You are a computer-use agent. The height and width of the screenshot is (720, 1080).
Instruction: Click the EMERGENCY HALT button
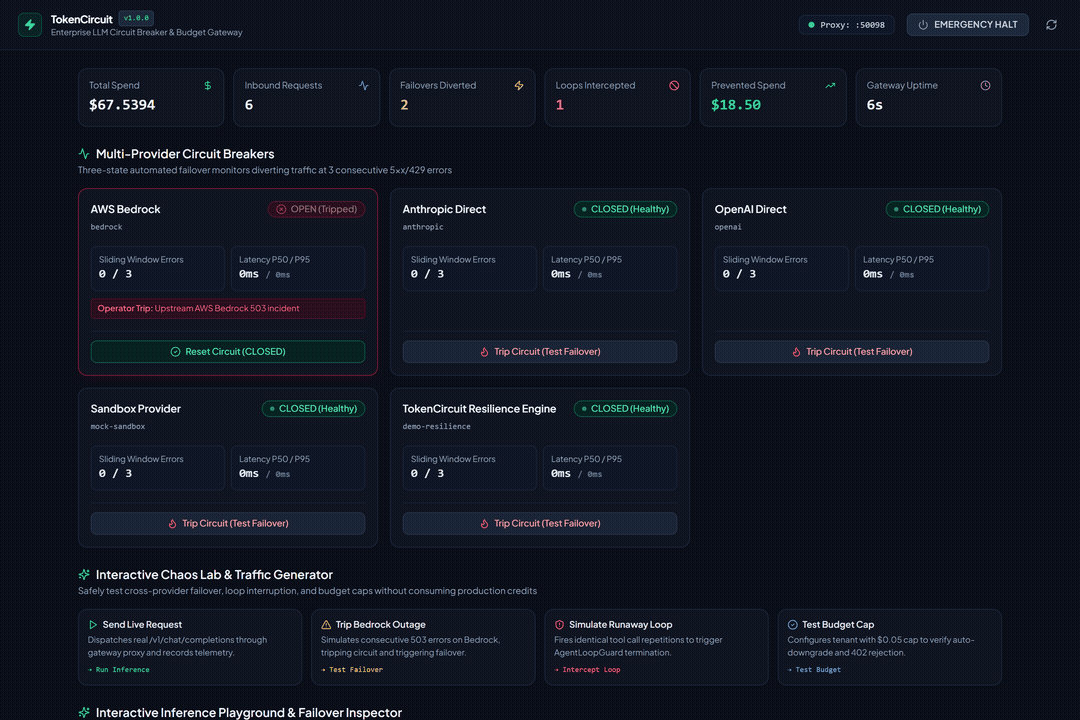(967, 25)
